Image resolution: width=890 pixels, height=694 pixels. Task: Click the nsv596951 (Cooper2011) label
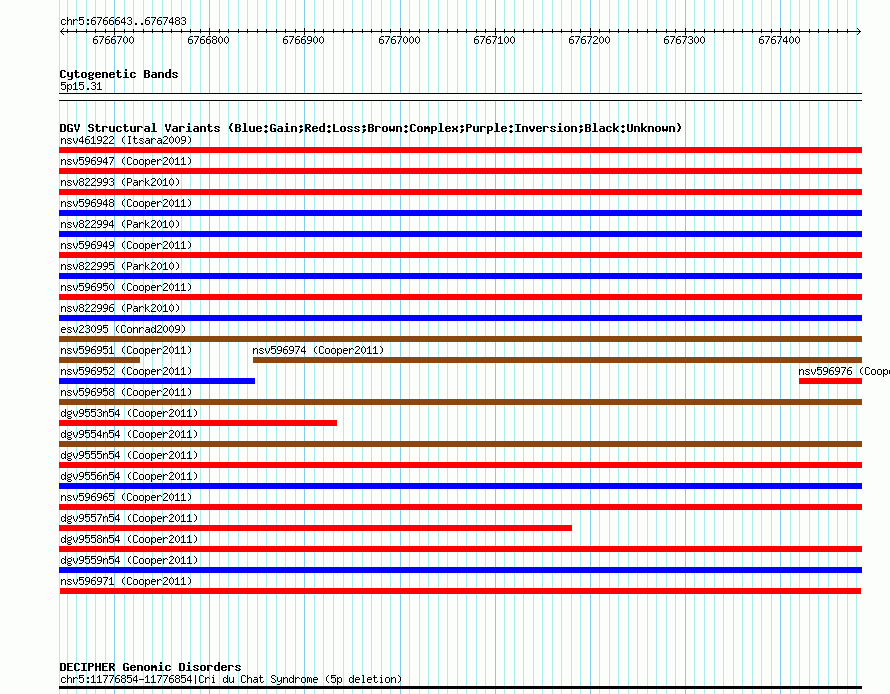point(126,350)
